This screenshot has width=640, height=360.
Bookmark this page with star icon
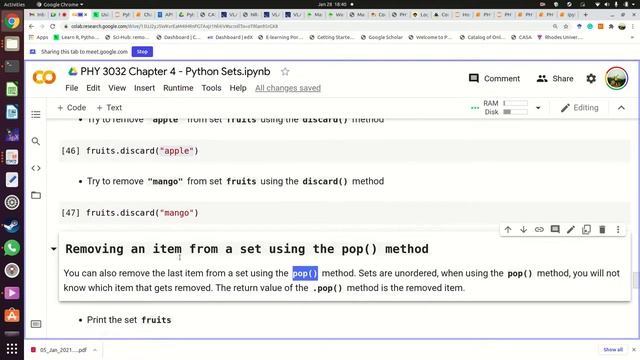[566, 26]
